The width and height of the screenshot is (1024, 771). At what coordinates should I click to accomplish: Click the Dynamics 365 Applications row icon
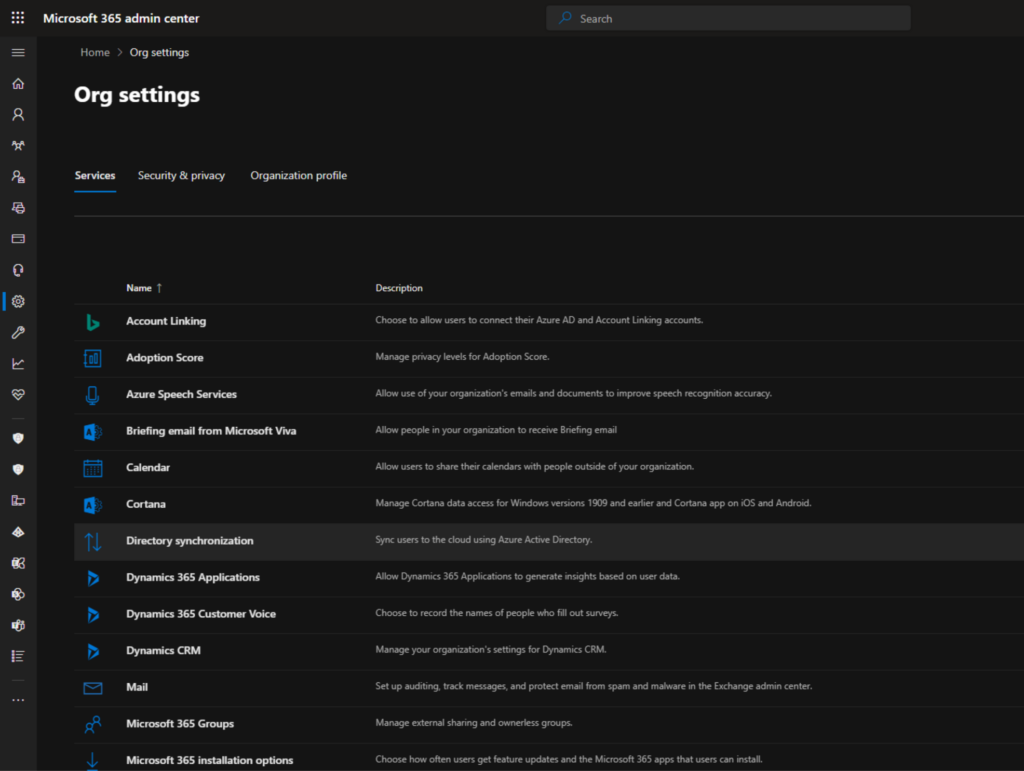pyautogui.click(x=93, y=578)
